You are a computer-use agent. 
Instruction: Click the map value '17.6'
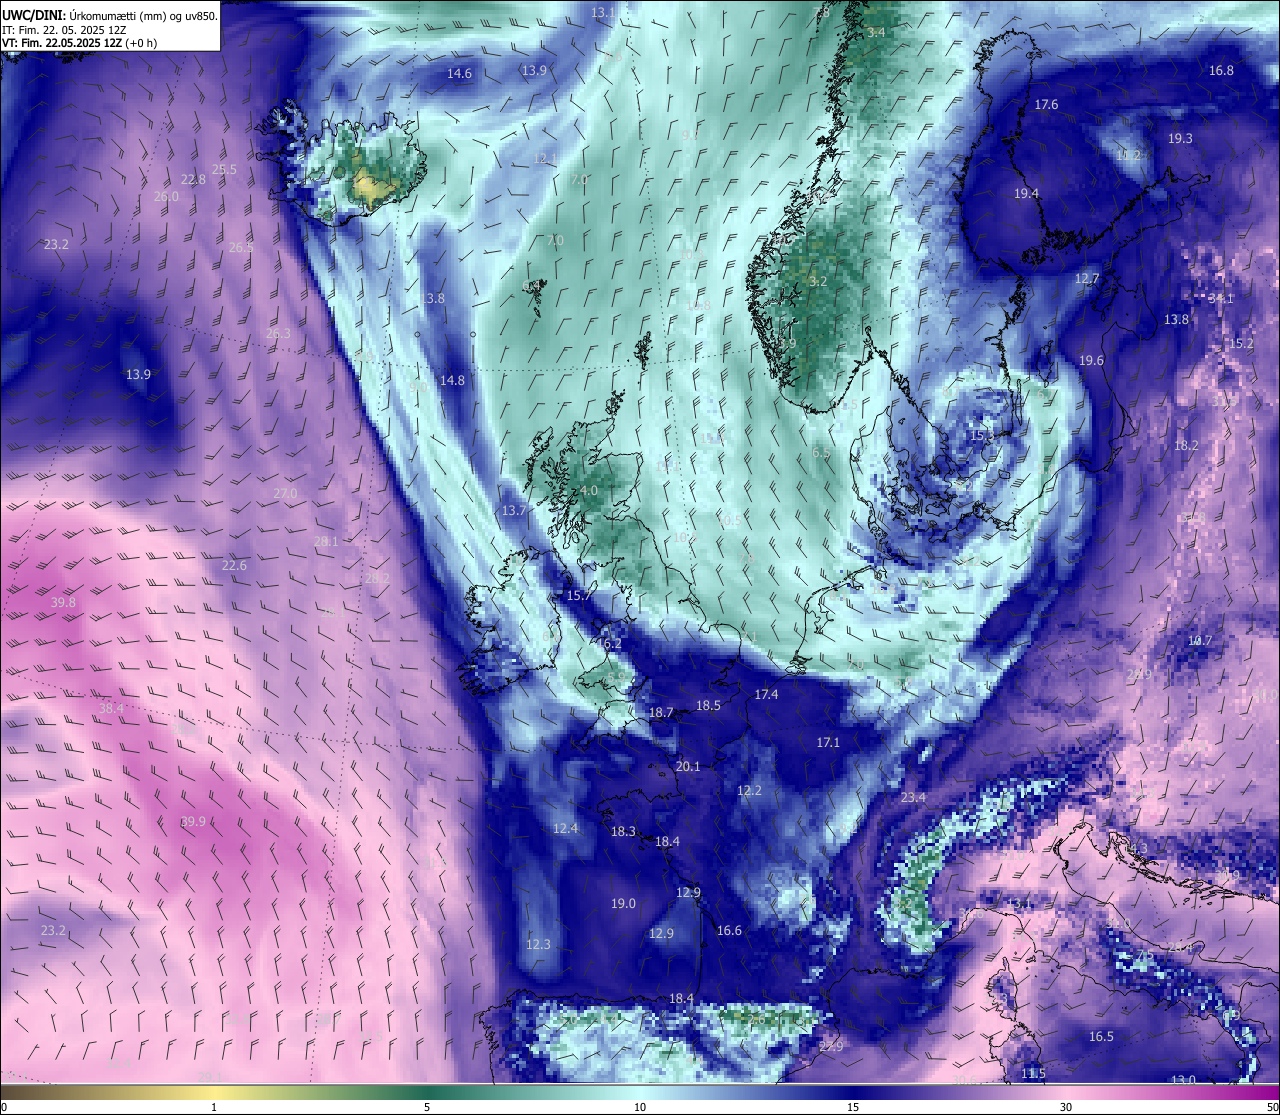(x=1046, y=105)
